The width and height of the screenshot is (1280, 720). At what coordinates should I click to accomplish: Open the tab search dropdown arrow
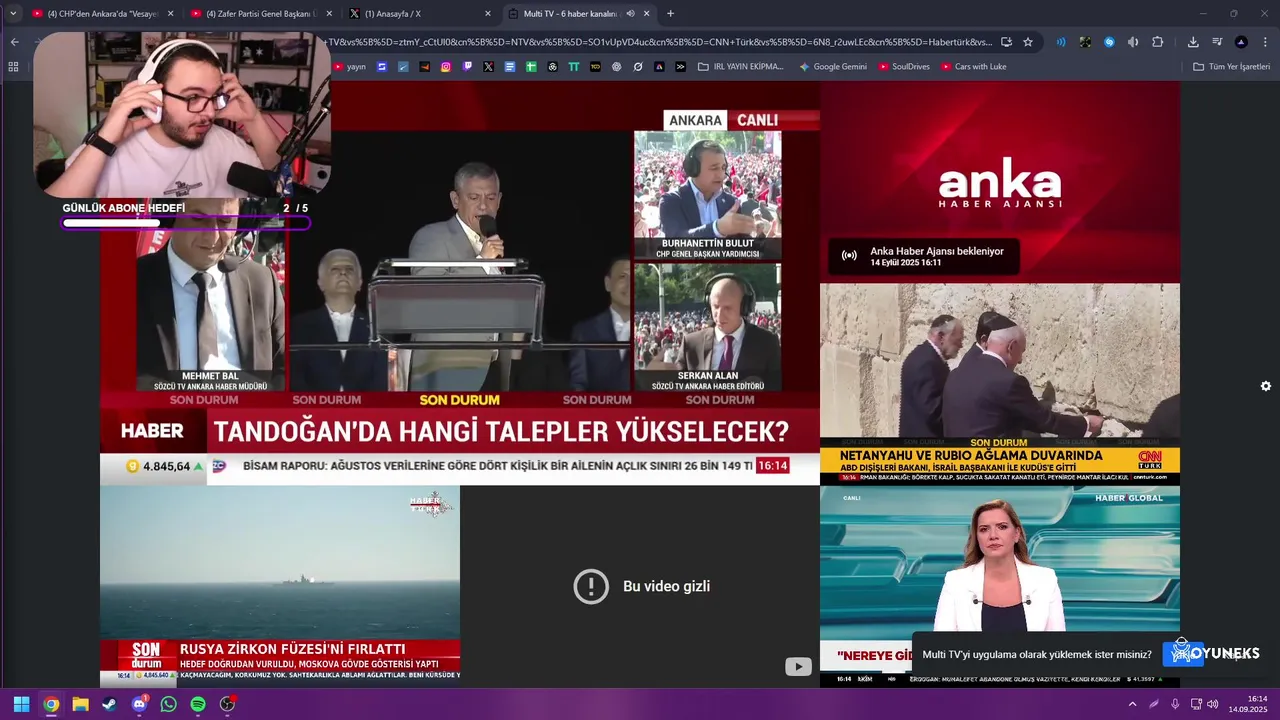click(x=13, y=14)
